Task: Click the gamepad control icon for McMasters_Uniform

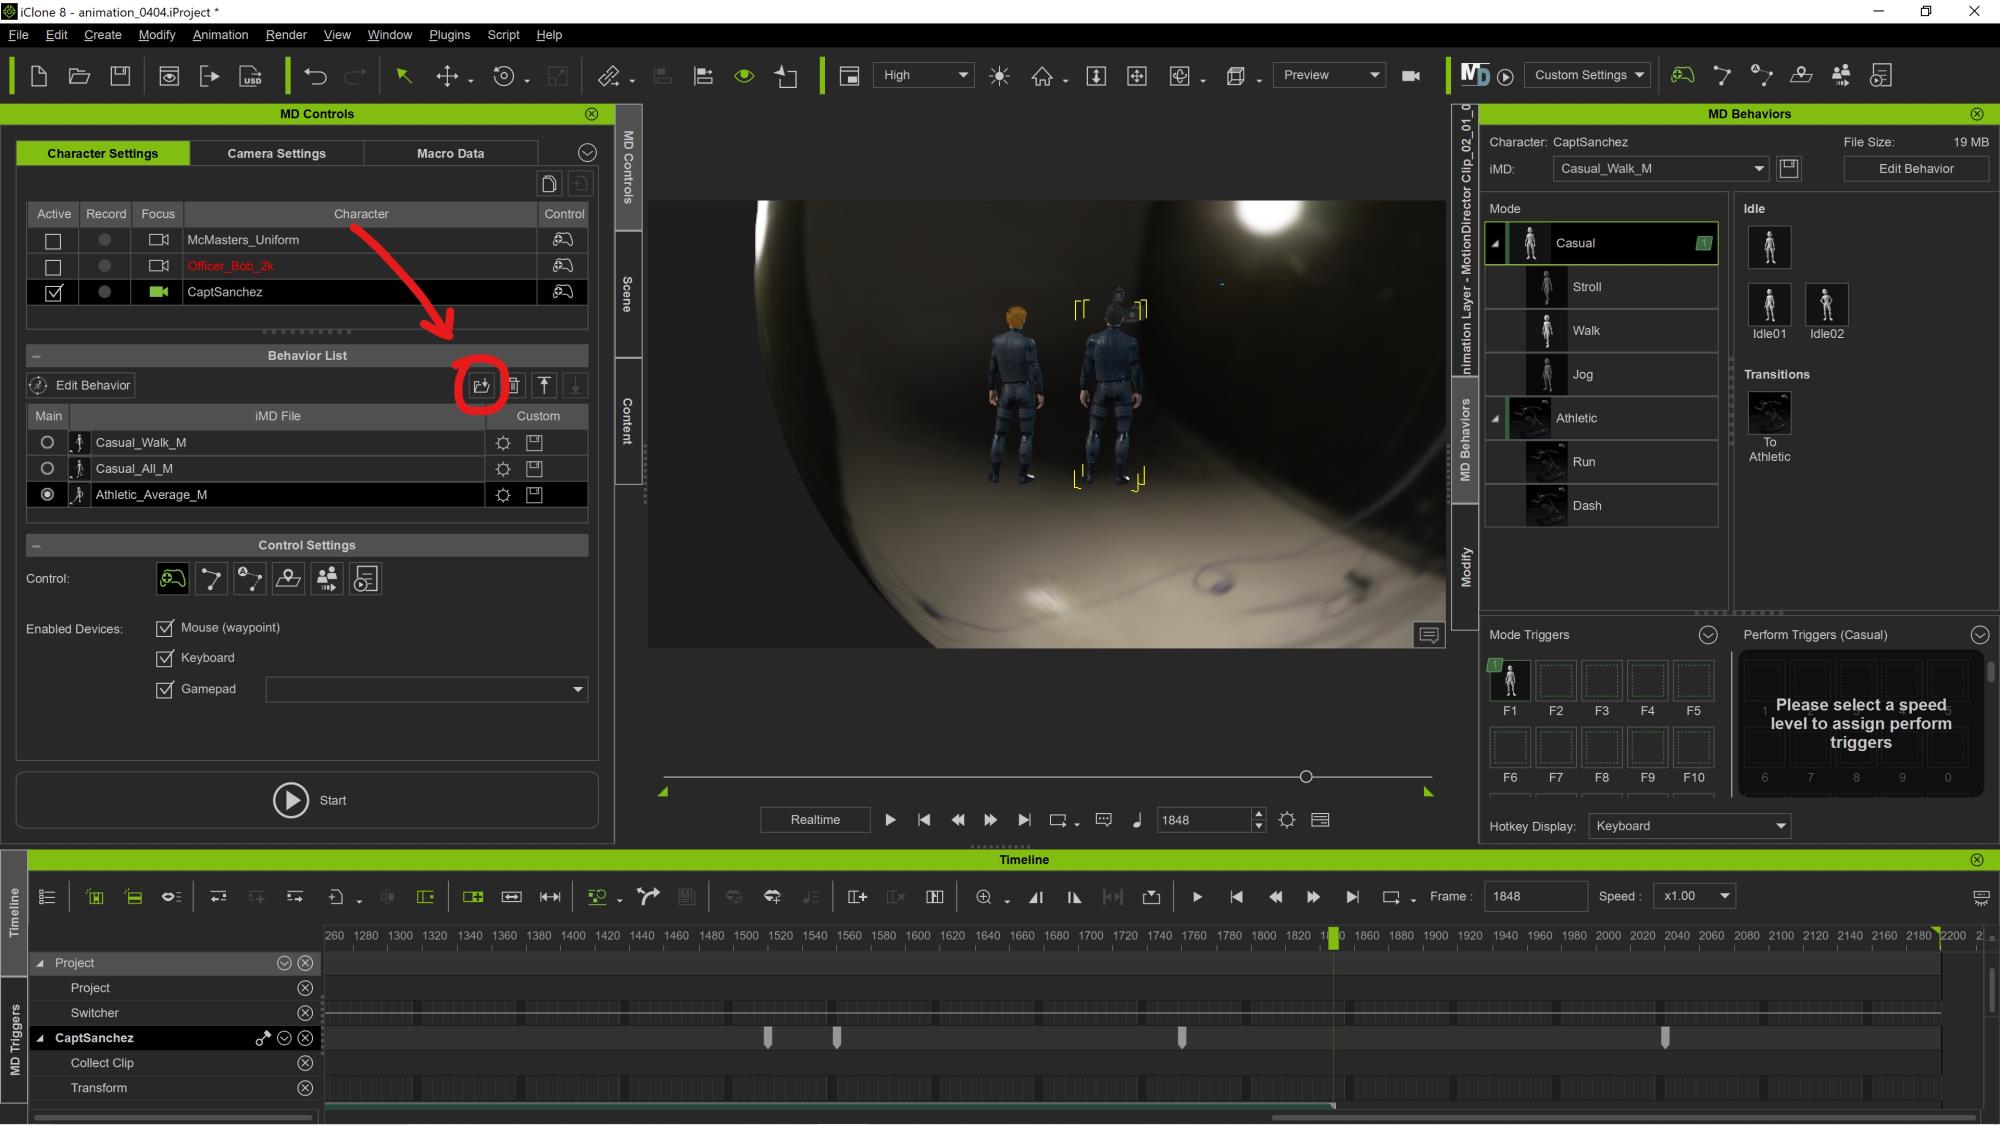Action: (x=563, y=240)
